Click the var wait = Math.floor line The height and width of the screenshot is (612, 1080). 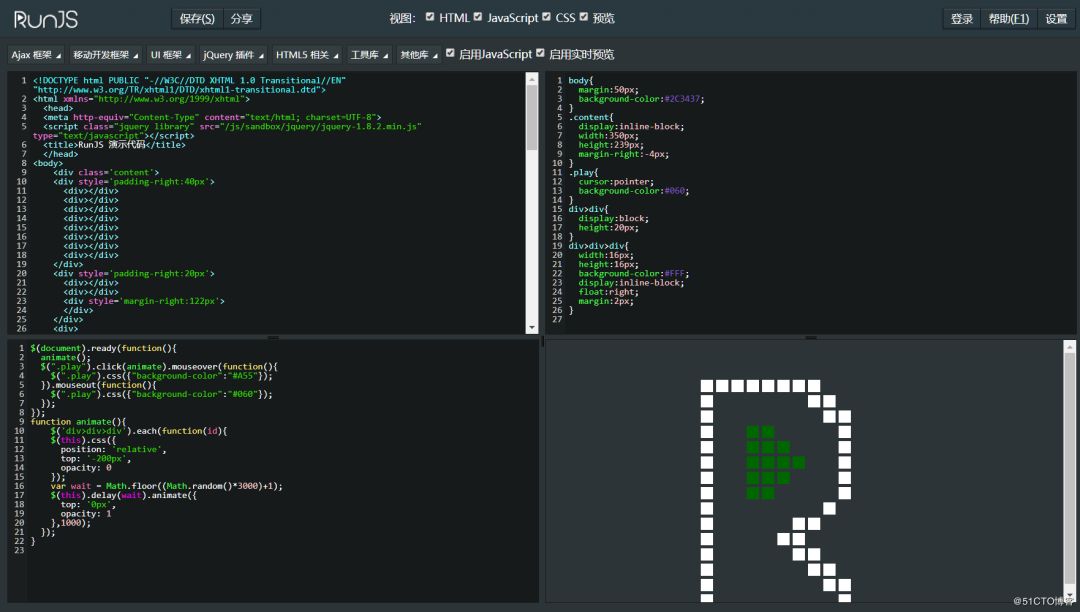tap(166, 486)
